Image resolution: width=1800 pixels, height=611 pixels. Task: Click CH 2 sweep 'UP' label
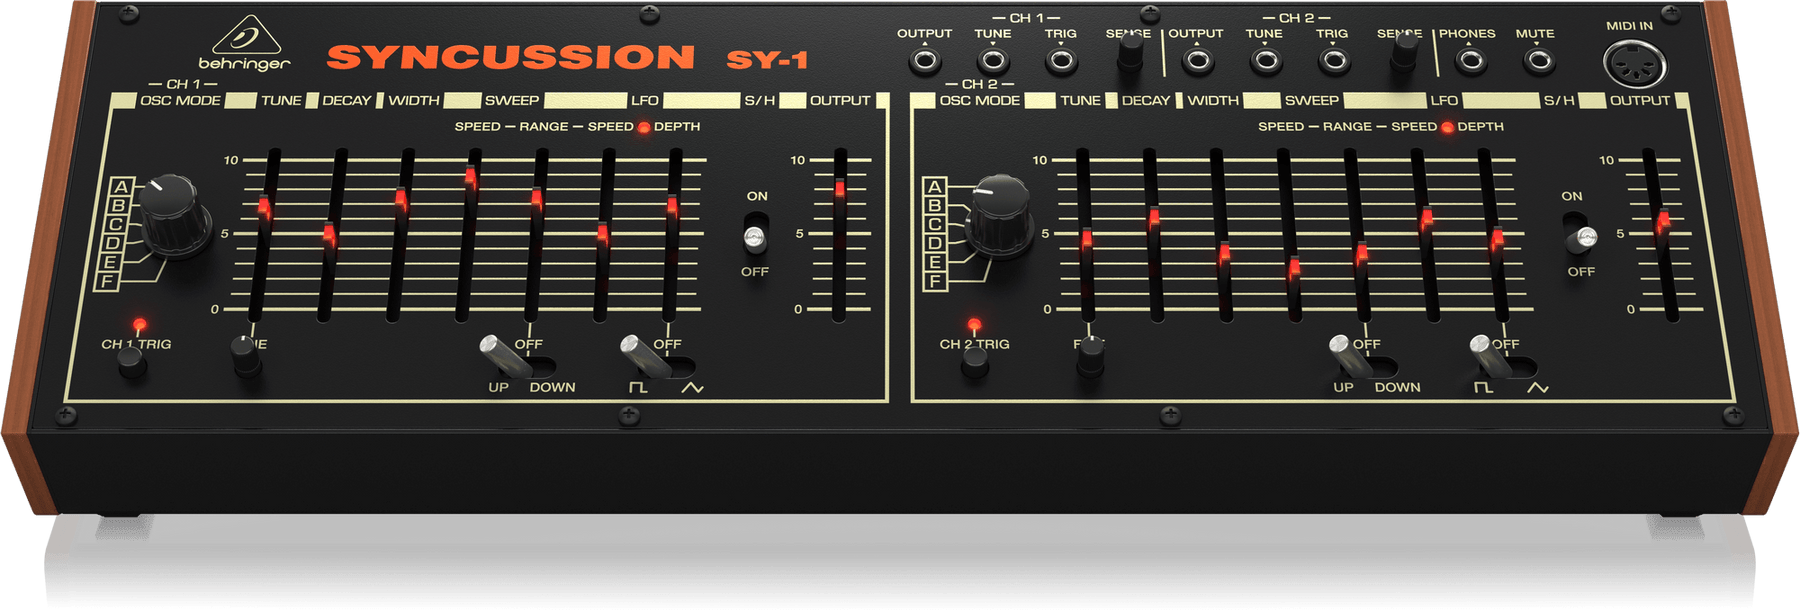(1343, 387)
